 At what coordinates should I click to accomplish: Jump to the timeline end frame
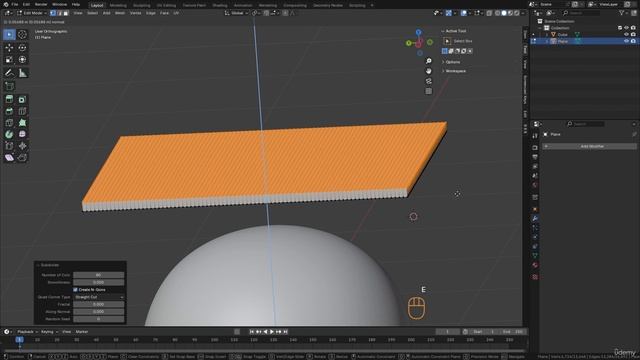coord(286,332)
